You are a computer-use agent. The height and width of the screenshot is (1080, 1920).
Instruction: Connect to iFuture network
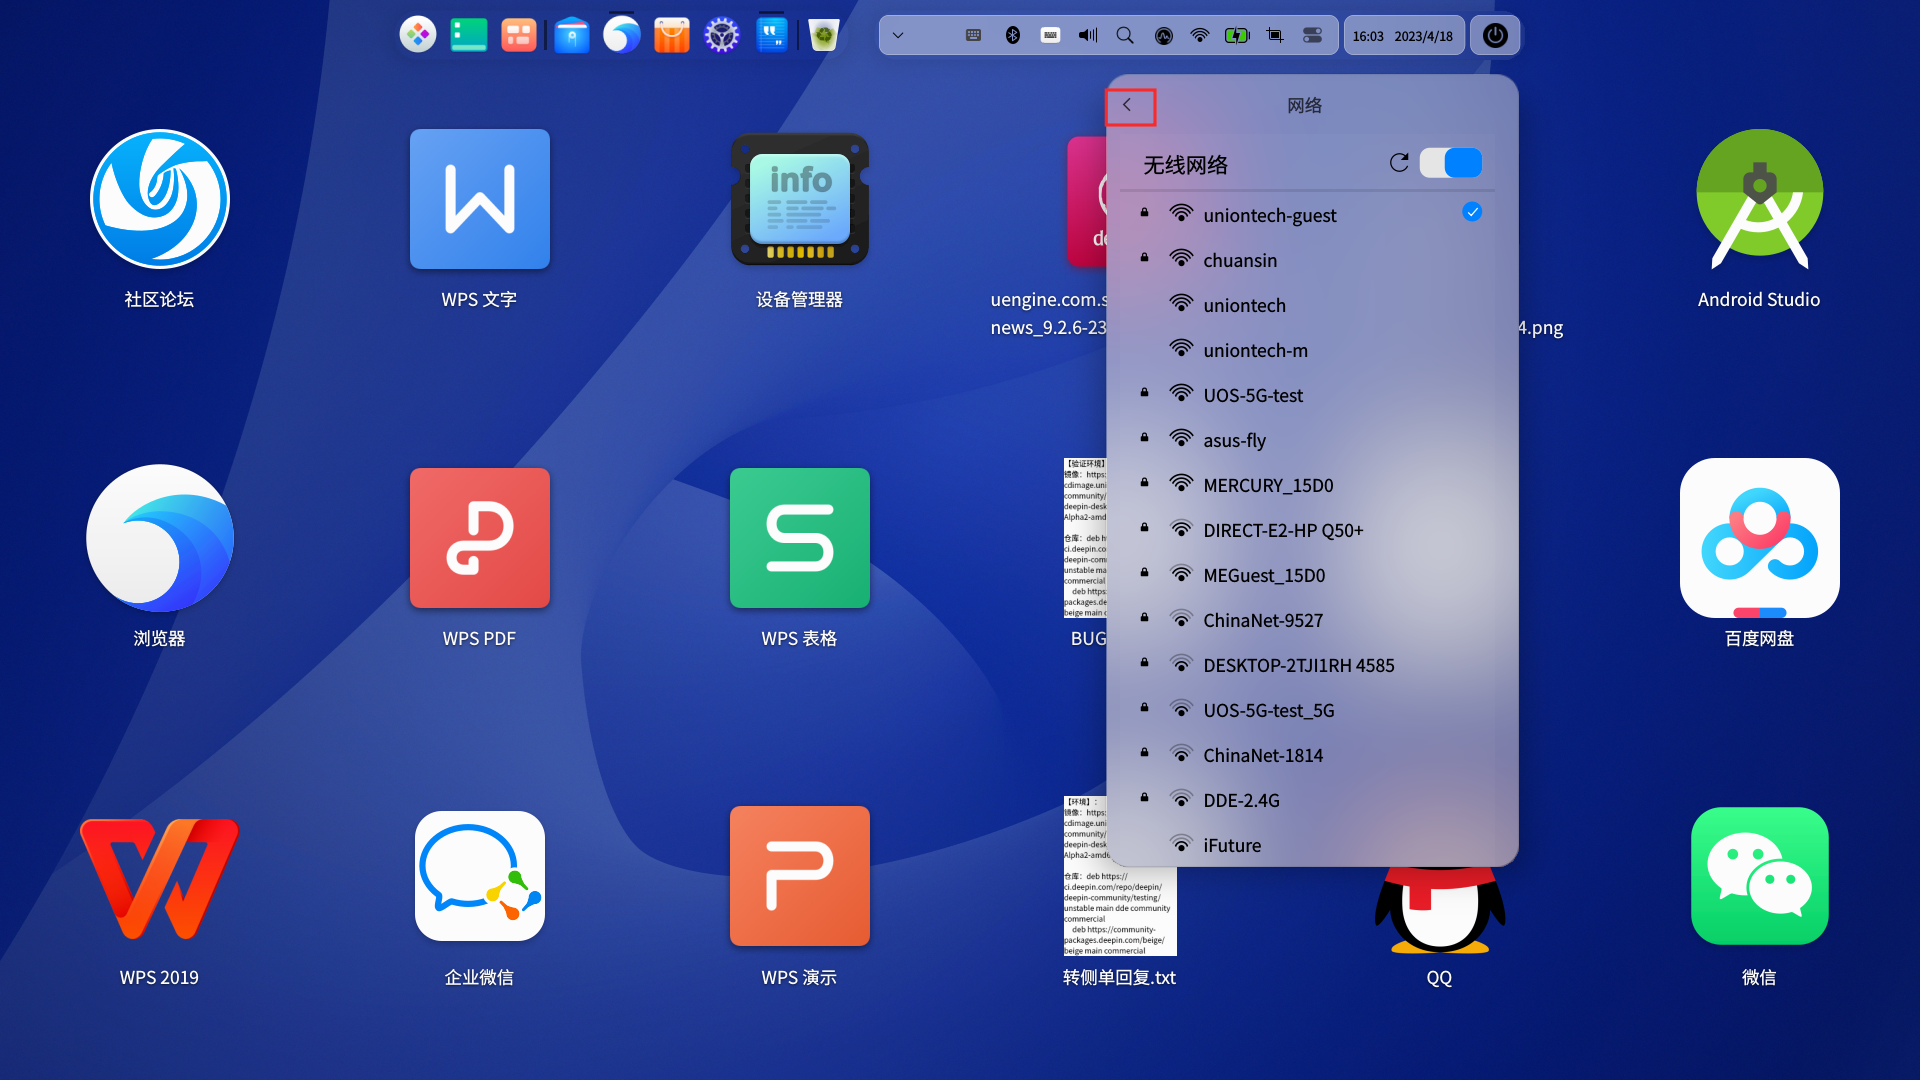click(1309, 845)
